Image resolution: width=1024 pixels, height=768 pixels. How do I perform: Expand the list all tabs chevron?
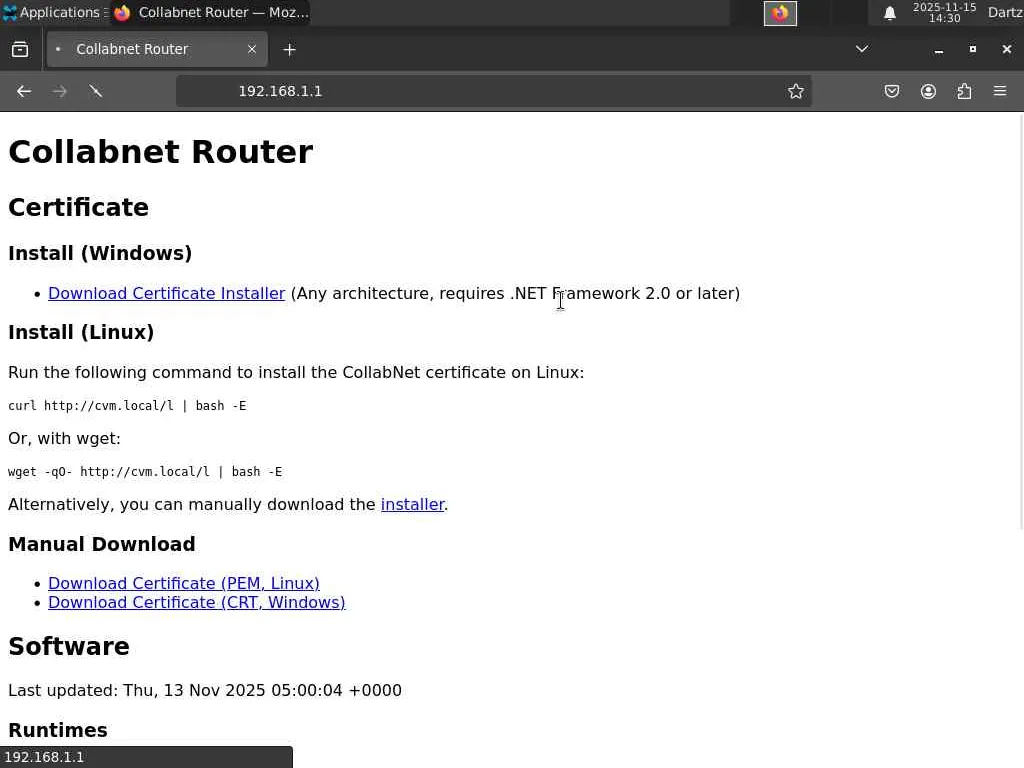(862, 49)
